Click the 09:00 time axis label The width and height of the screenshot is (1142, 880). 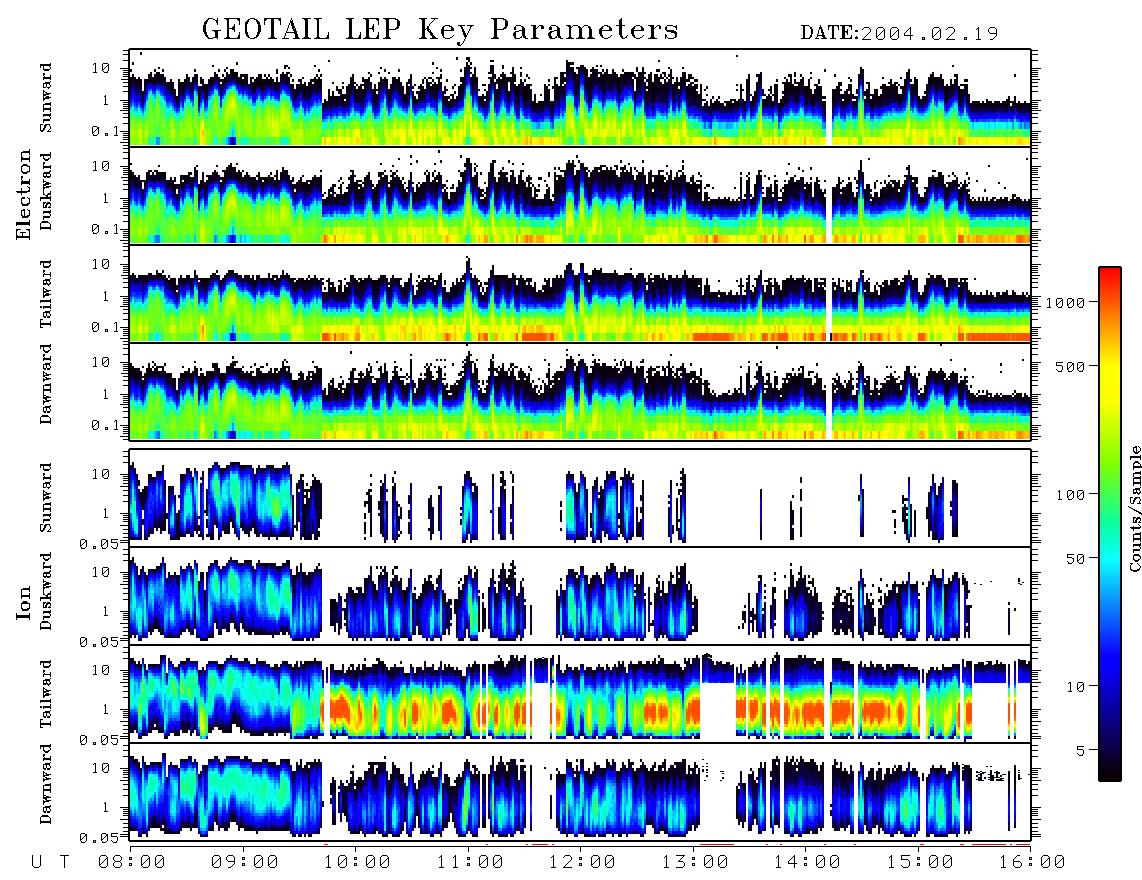coord(245,862)
